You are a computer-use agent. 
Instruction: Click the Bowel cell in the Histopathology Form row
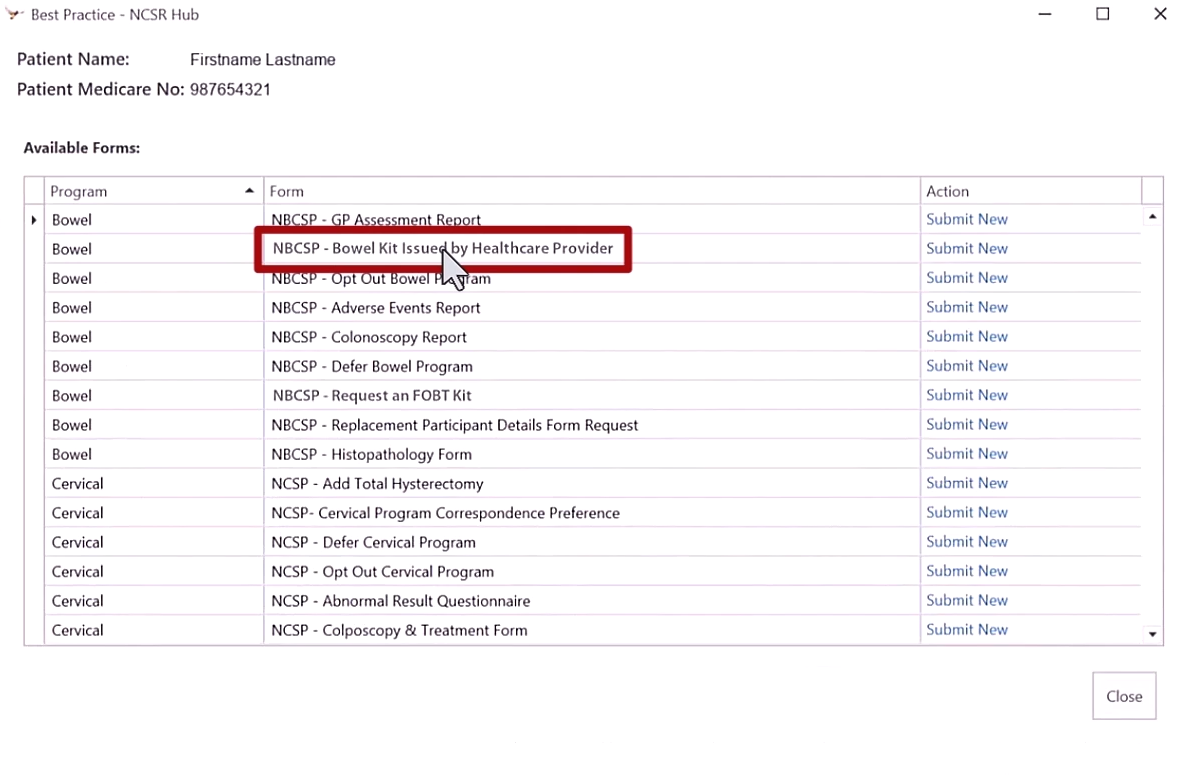[x=153, y=454]
